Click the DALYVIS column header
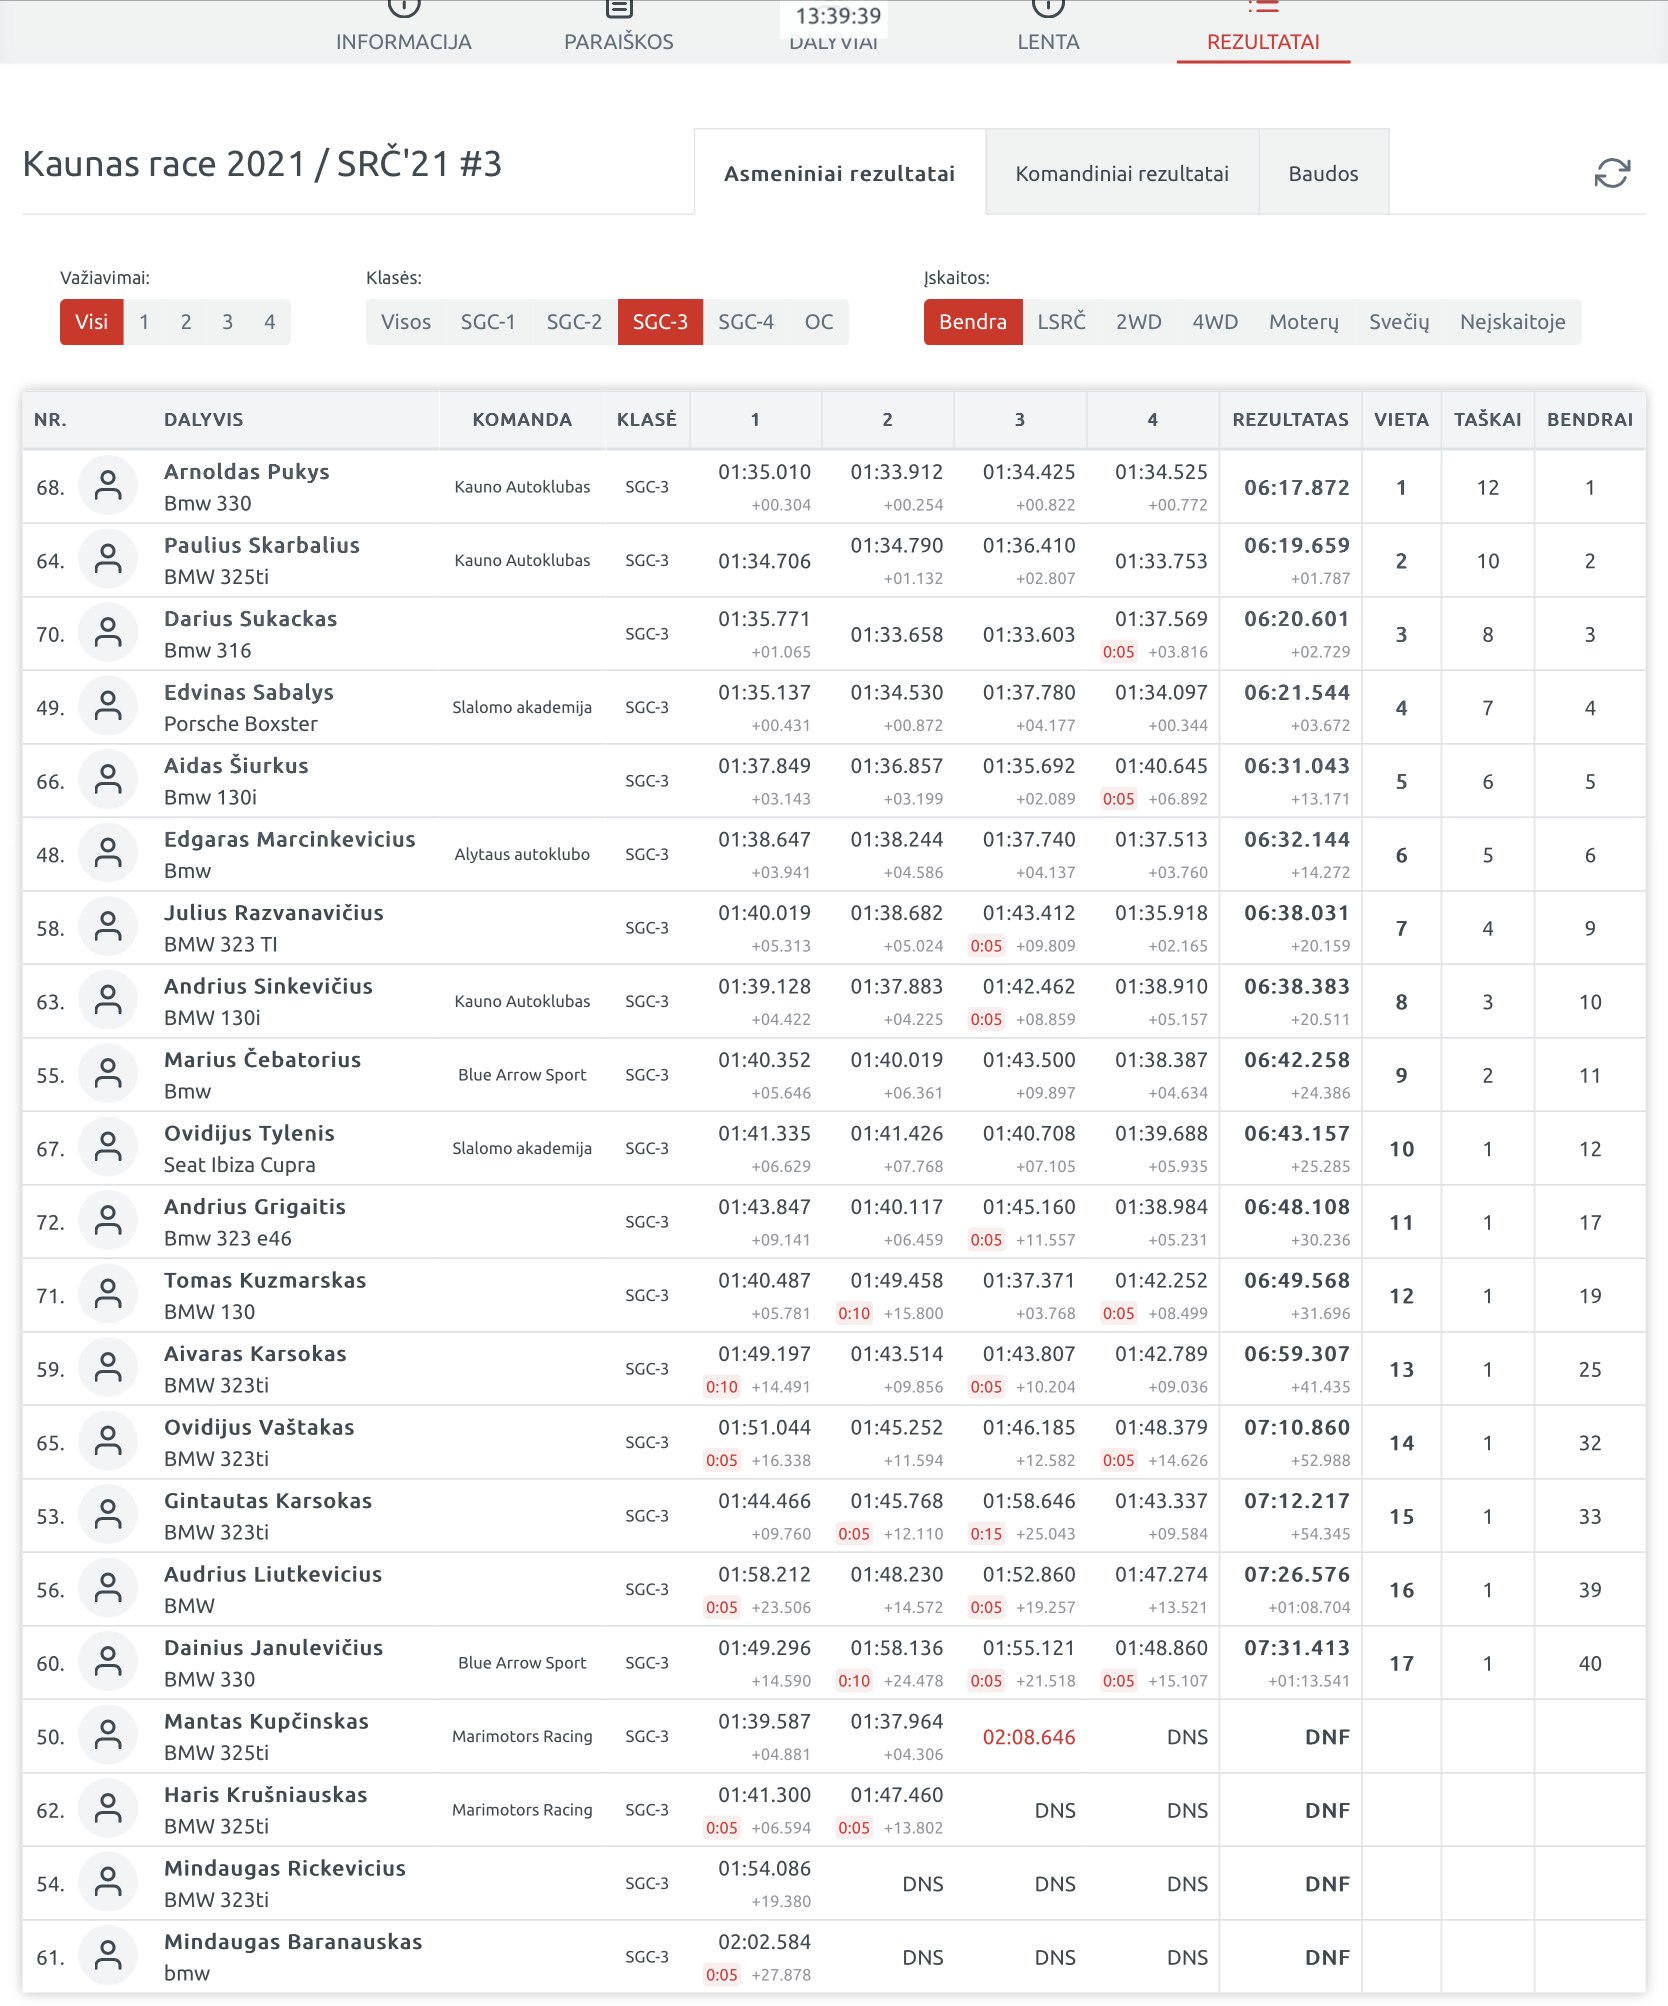Viewport: 1668px width, 2006px height. coord(204,420)
